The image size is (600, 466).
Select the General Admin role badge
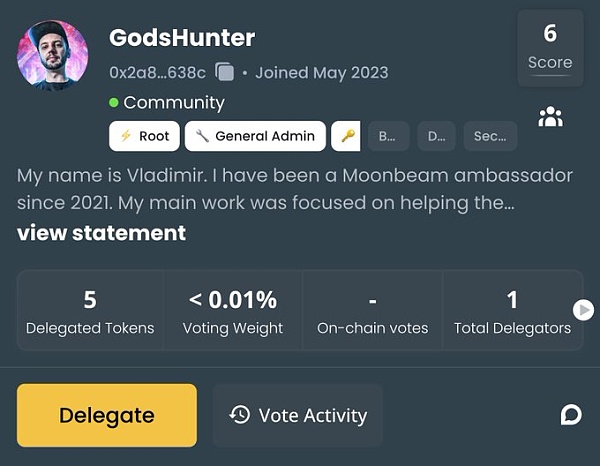coord(255,136)
